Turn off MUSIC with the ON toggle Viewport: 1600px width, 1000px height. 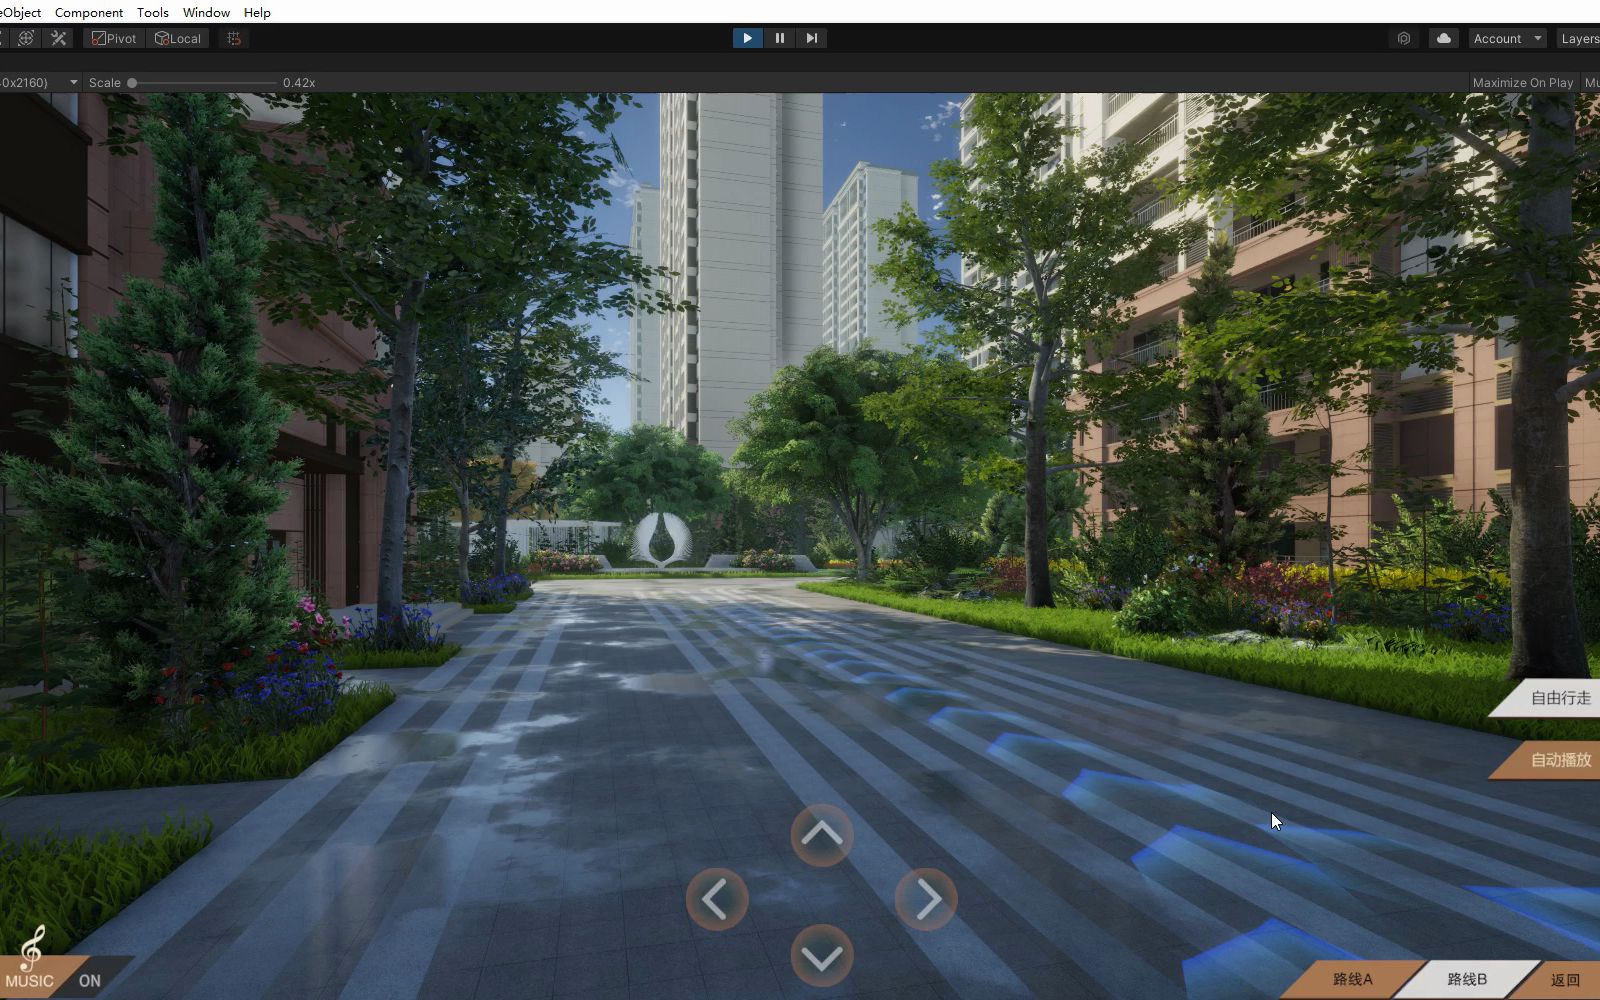[x=90, y=980]
